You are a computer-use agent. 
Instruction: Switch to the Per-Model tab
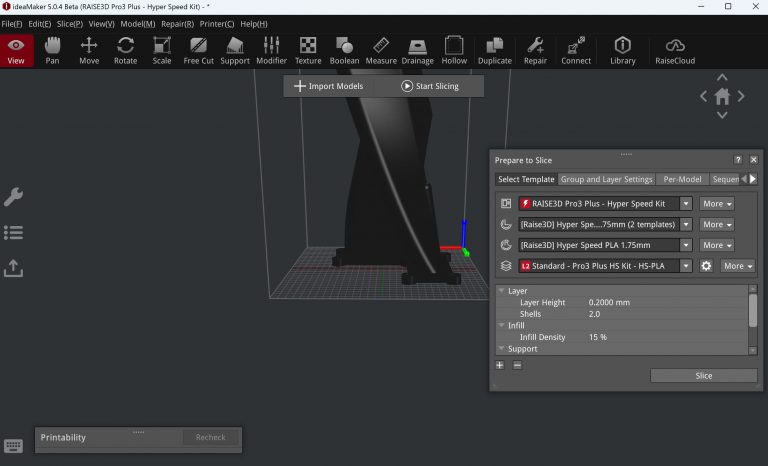coord(682,179)
